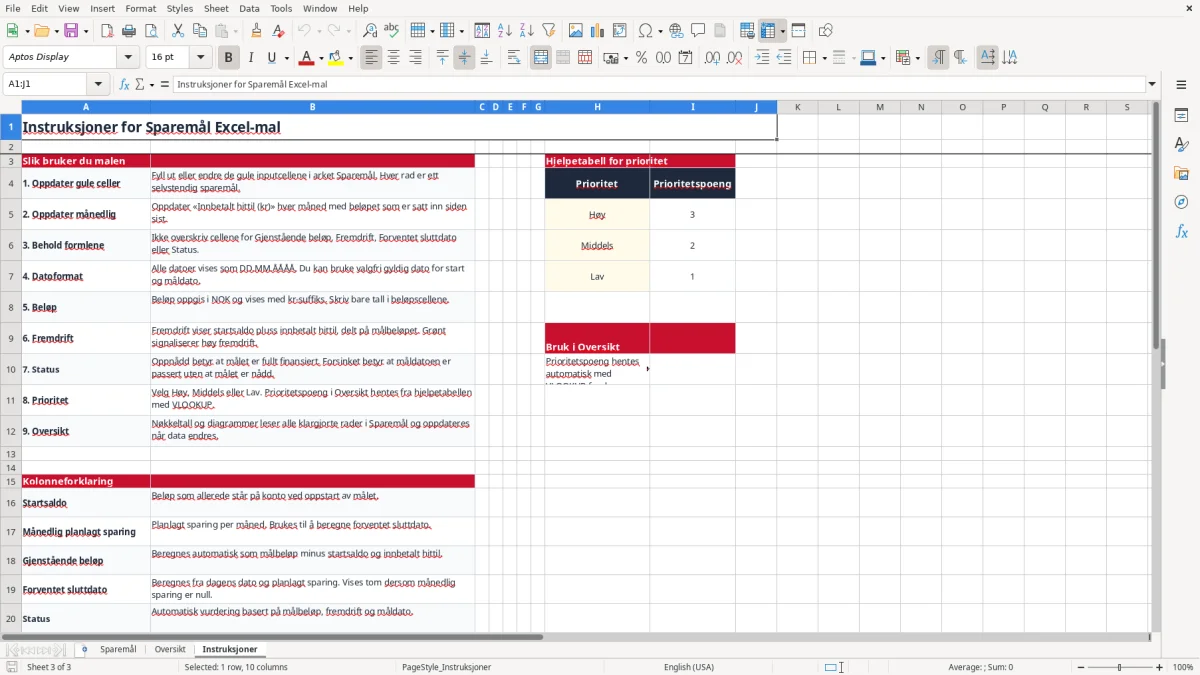
Task: Toggle Freeze Rows and Columns
Action: pos(768,31)
